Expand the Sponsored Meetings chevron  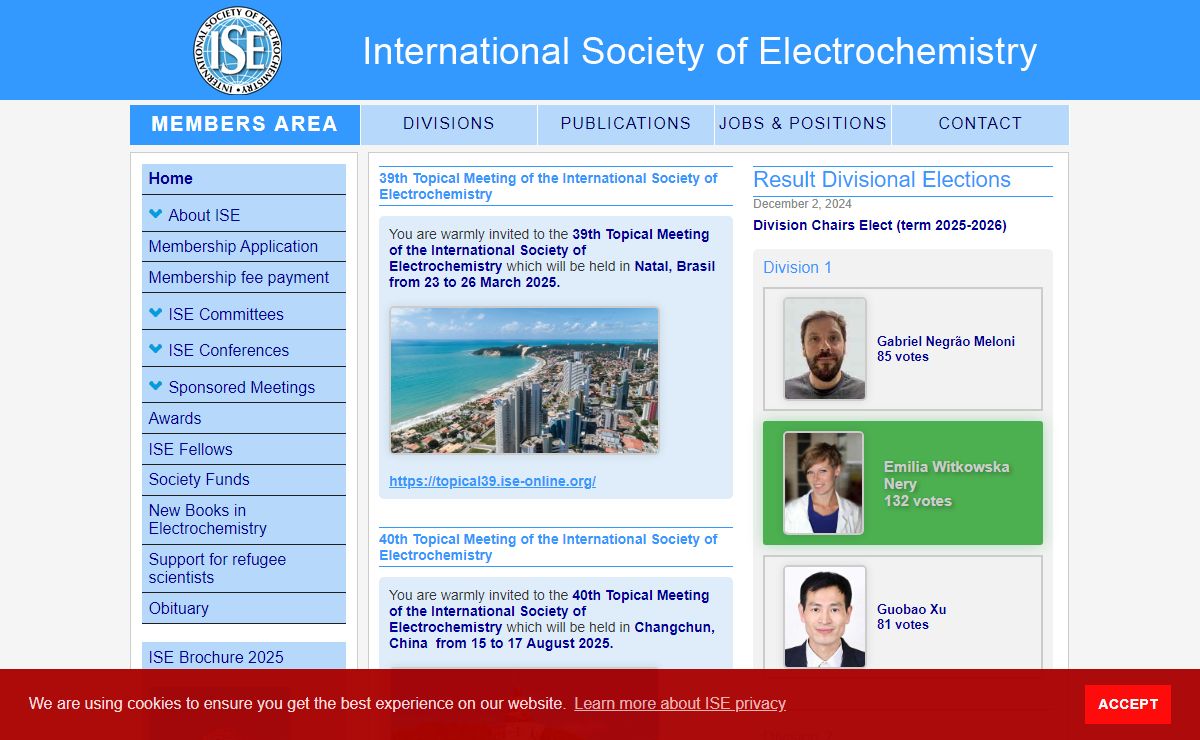coord(156,386)
